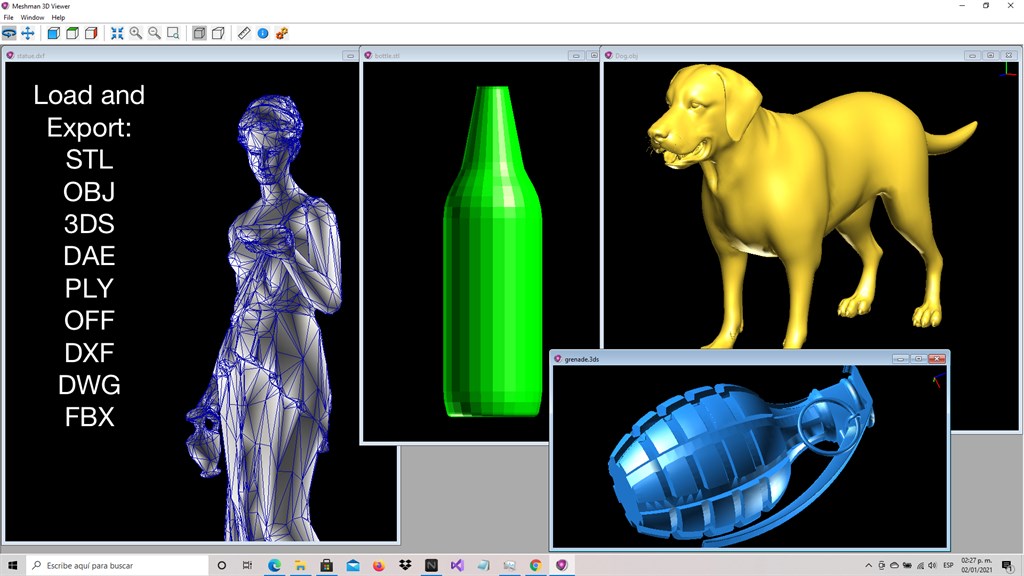The image size is (1024, 576).
Task: Click the fit to view icon
Action: 117,33
